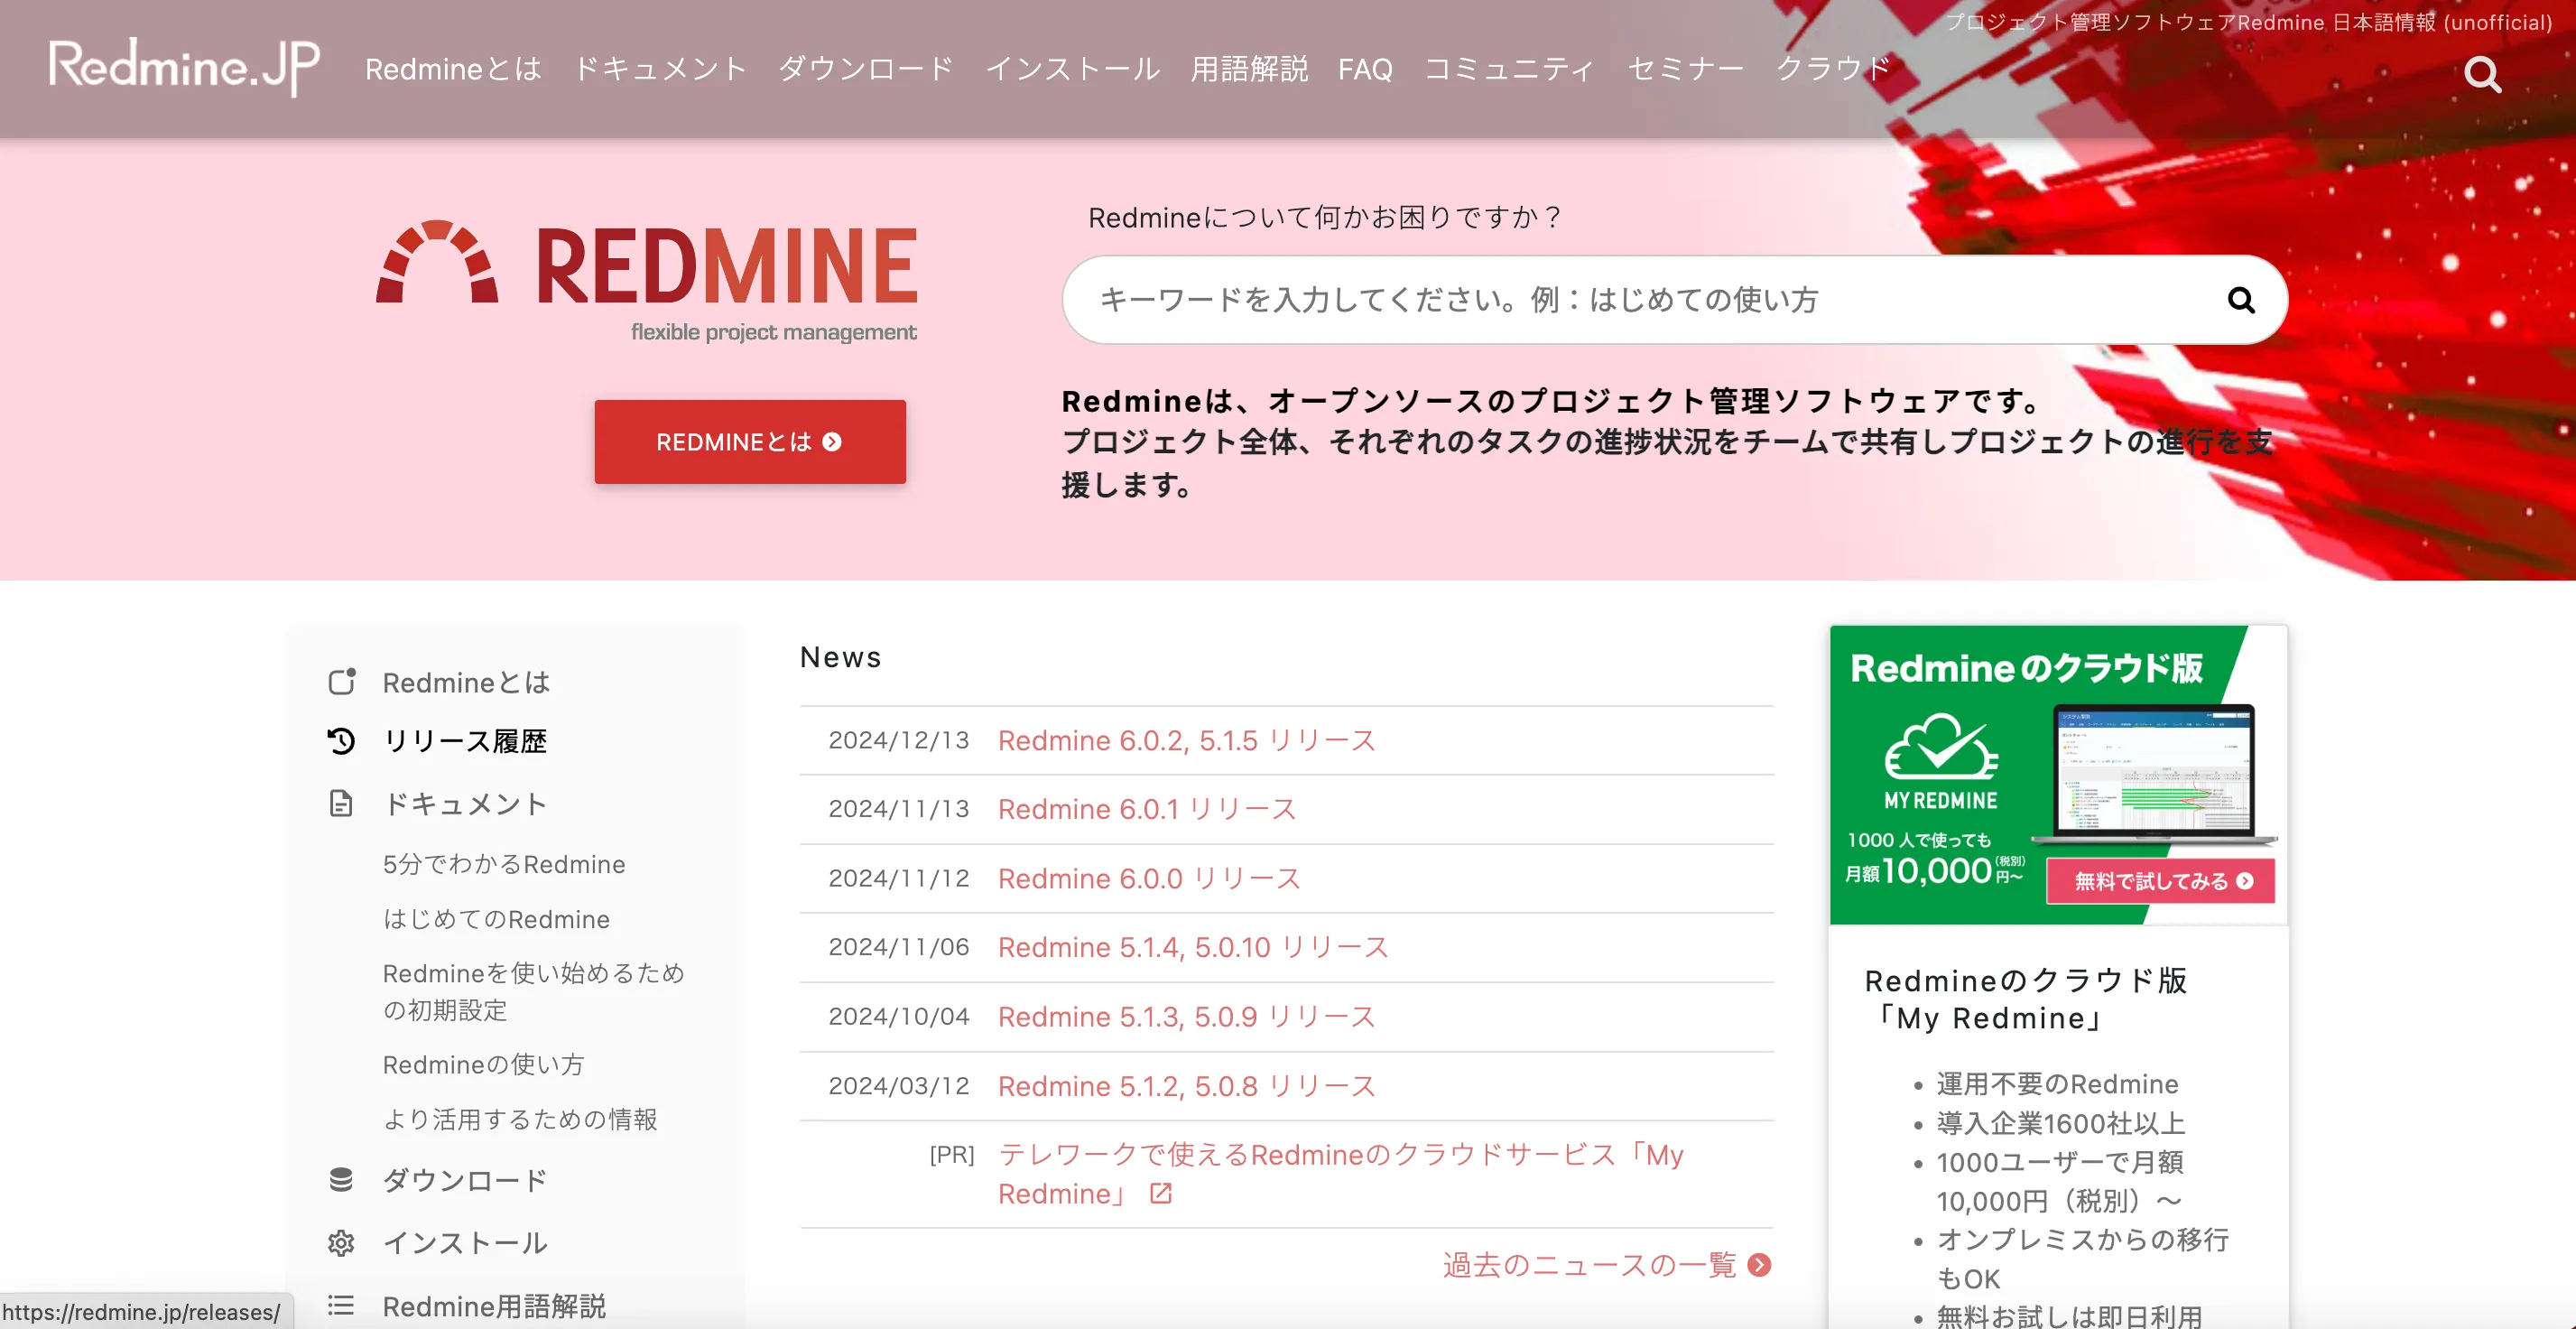Select ダウンロード in the sidebar

465,1180
